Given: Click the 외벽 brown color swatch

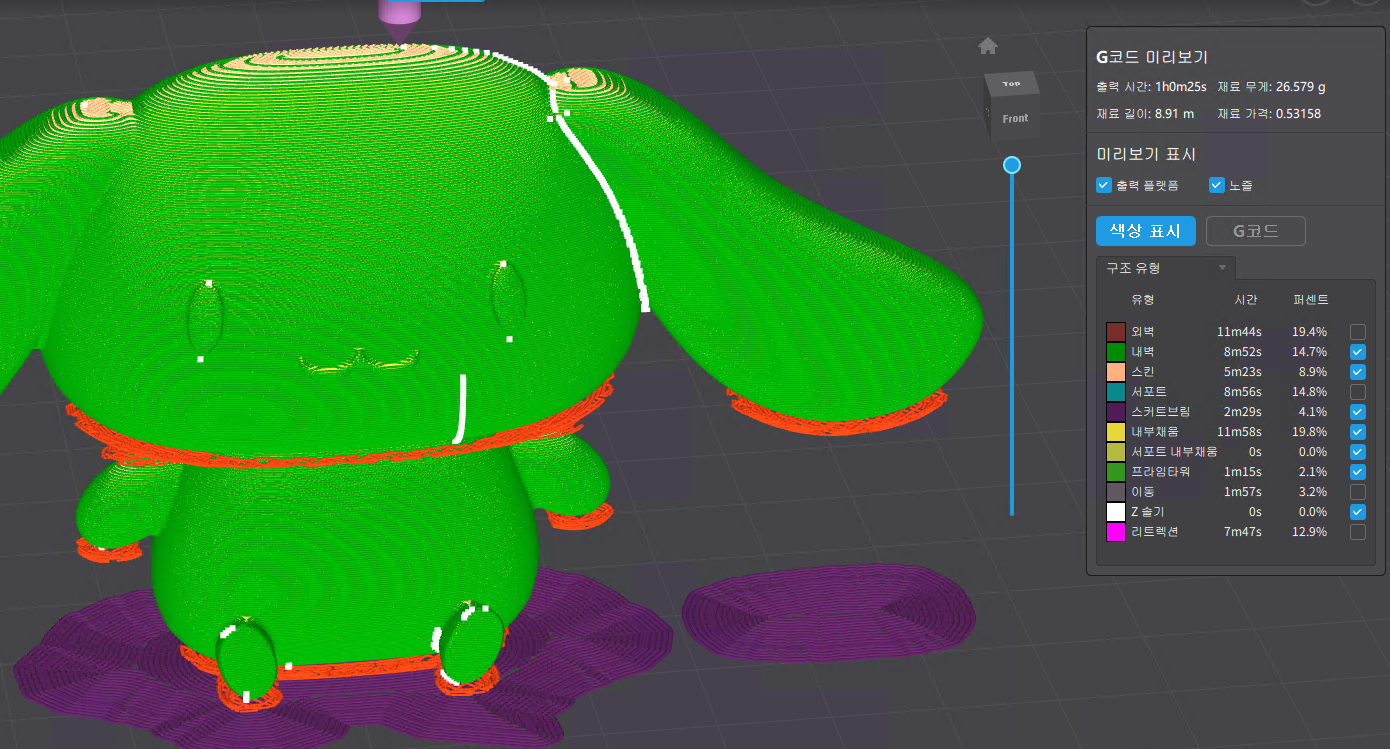Looking at the screenshot, I should 1116,332.
